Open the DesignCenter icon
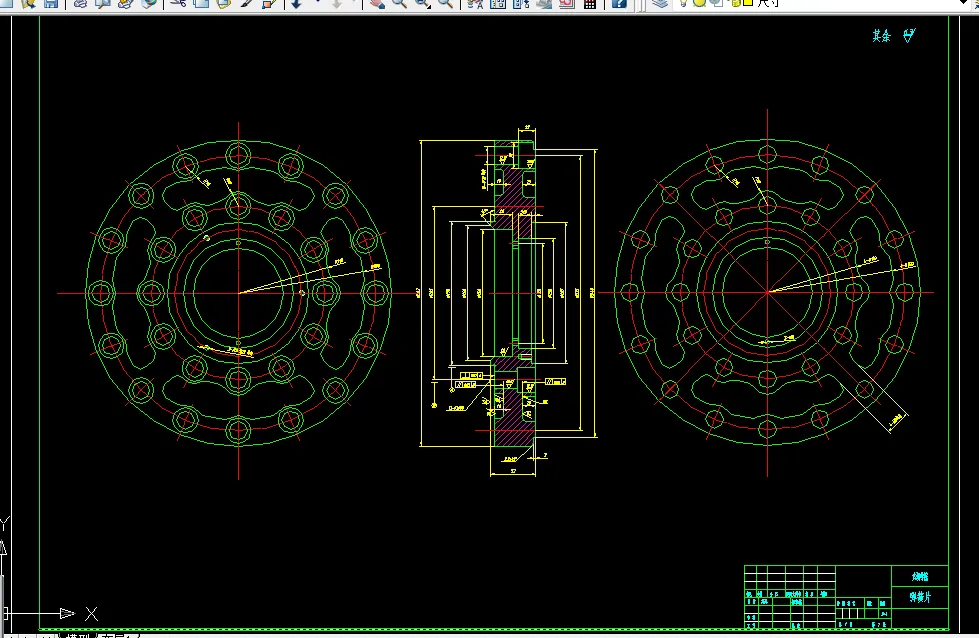 click(x=498, y=3)
